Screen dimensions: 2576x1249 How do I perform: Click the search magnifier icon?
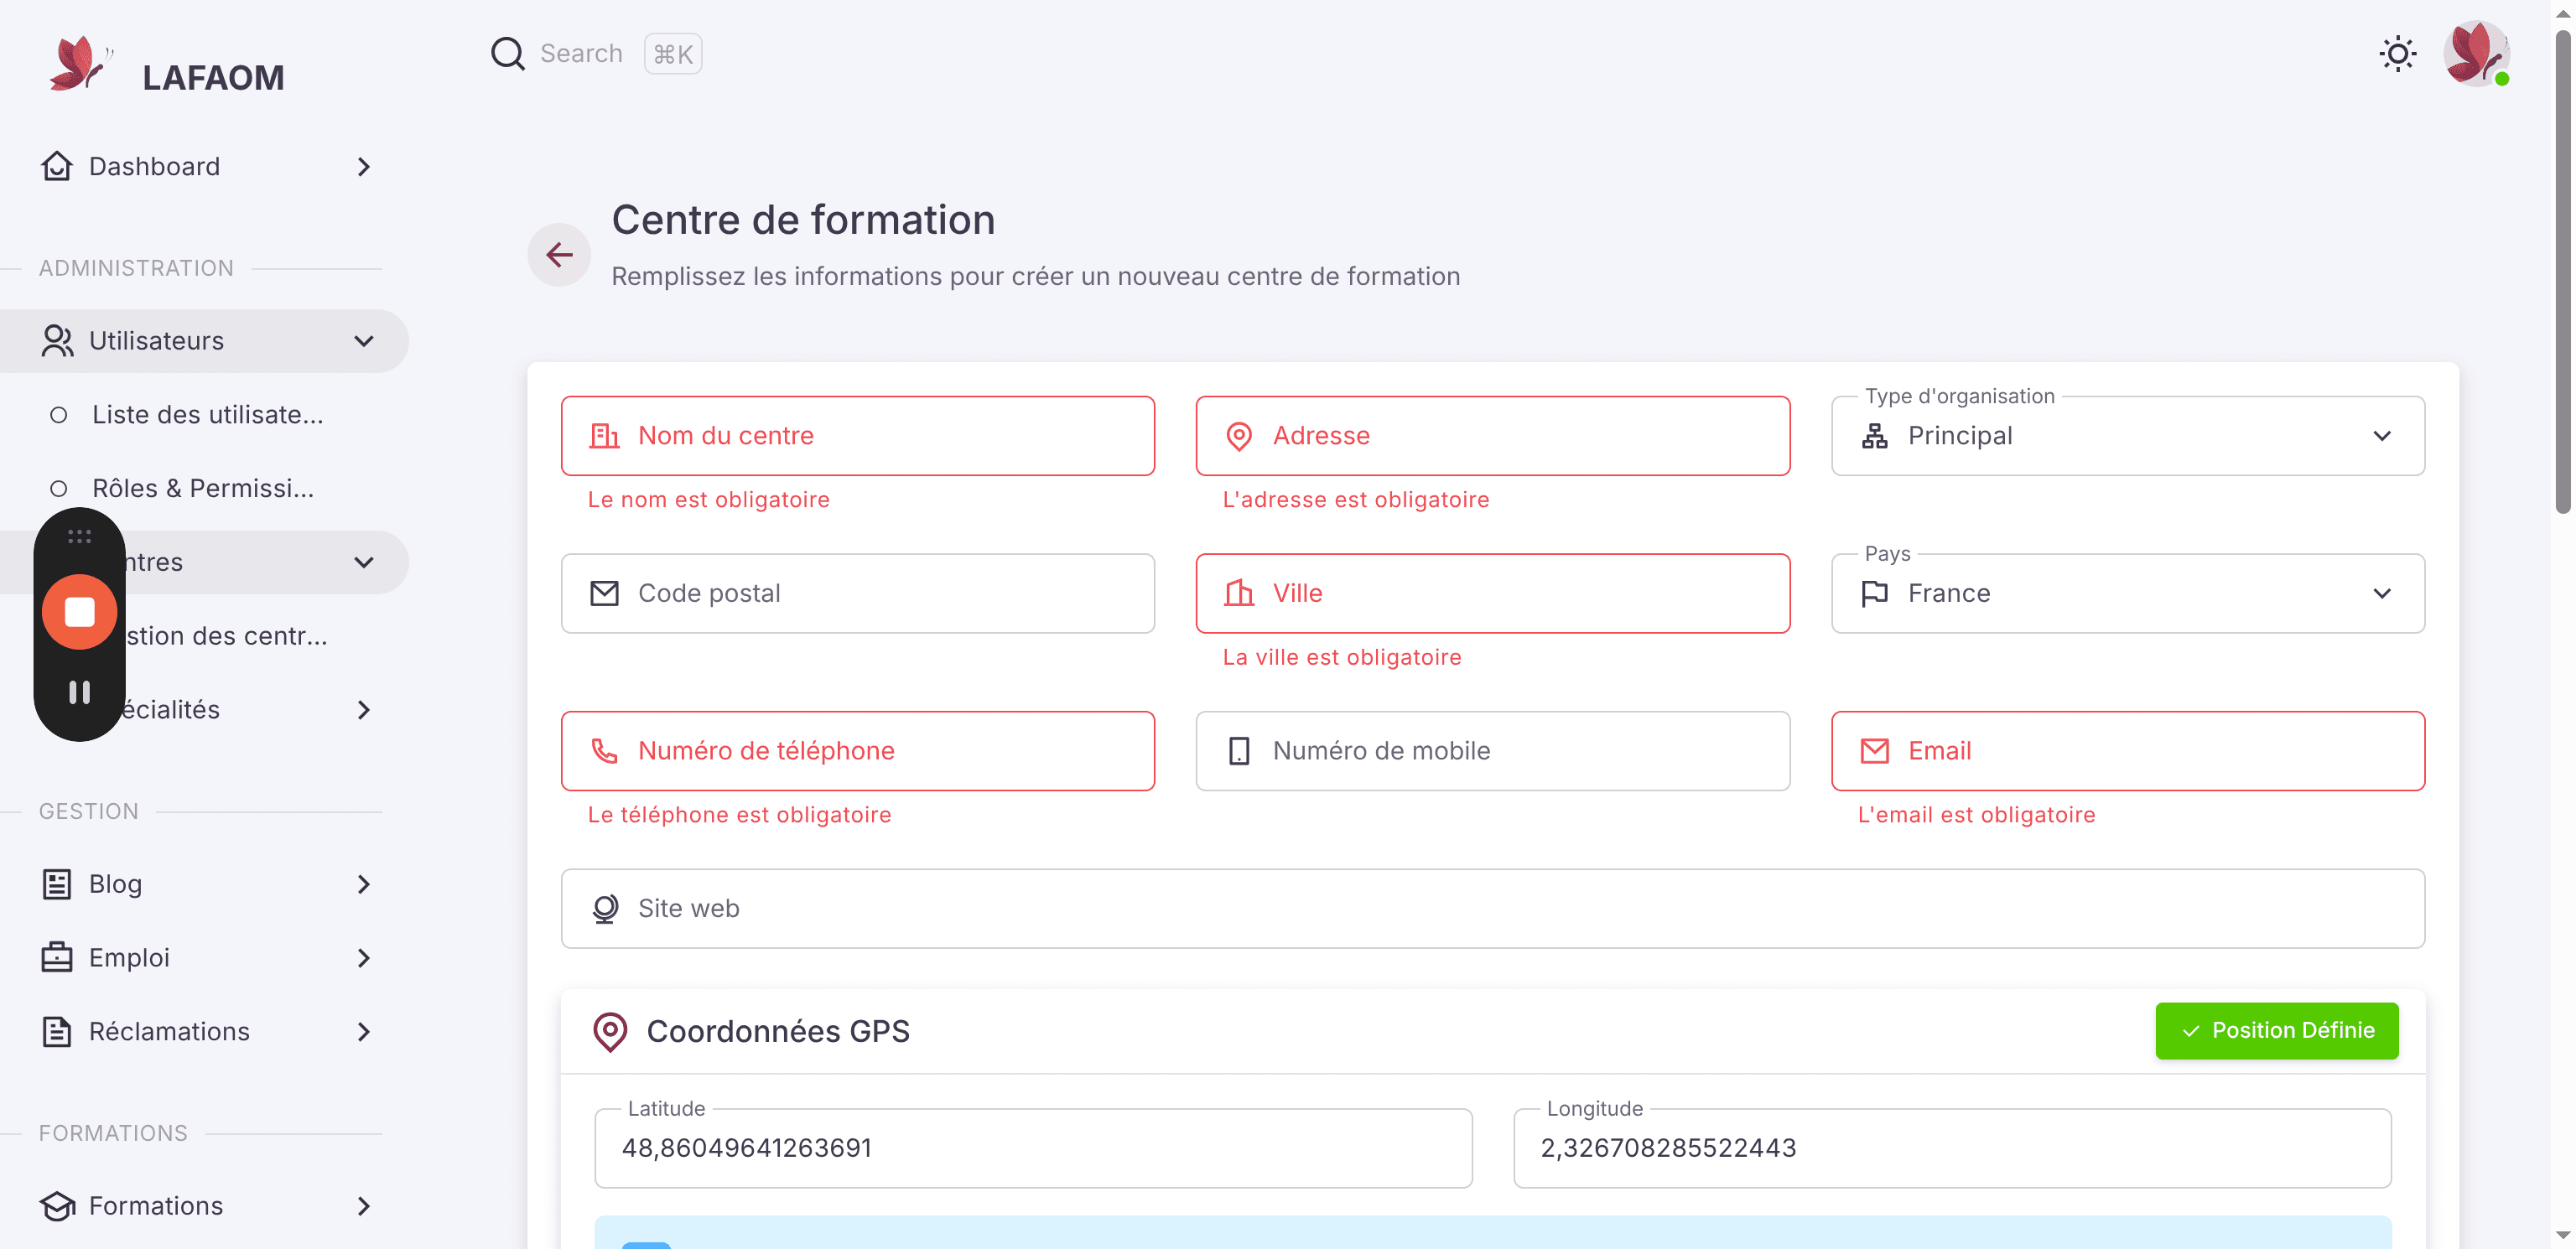(x=508, y=53)
